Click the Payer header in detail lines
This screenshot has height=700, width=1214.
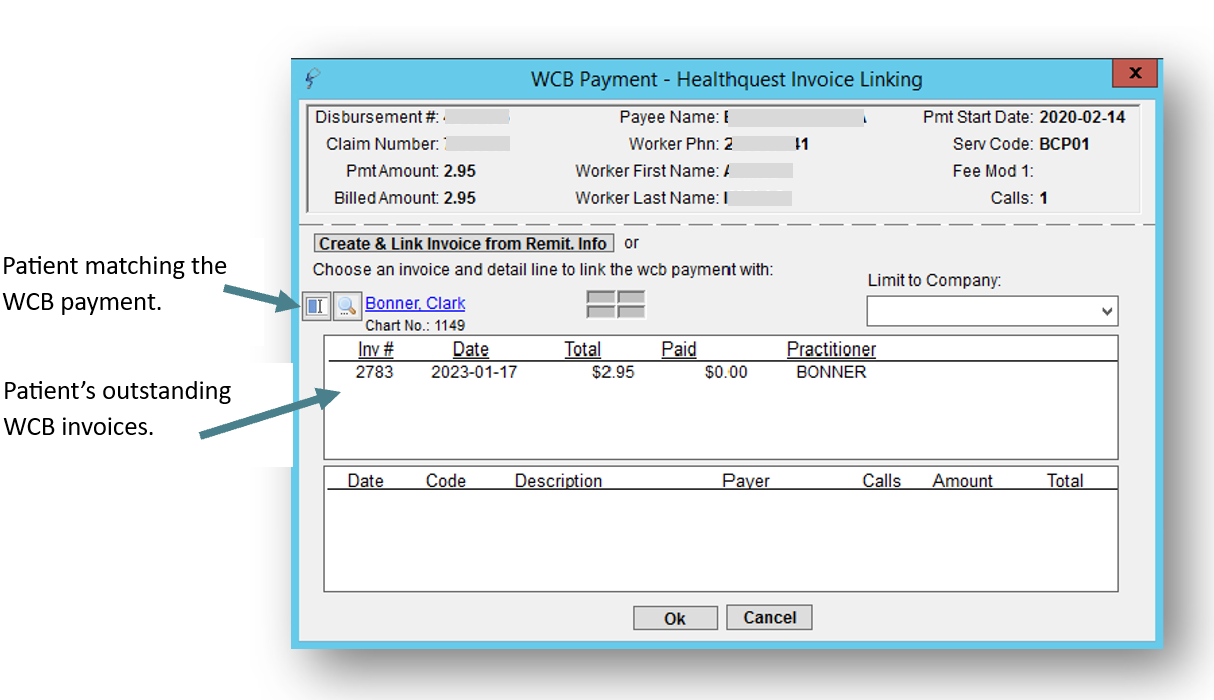746,481
